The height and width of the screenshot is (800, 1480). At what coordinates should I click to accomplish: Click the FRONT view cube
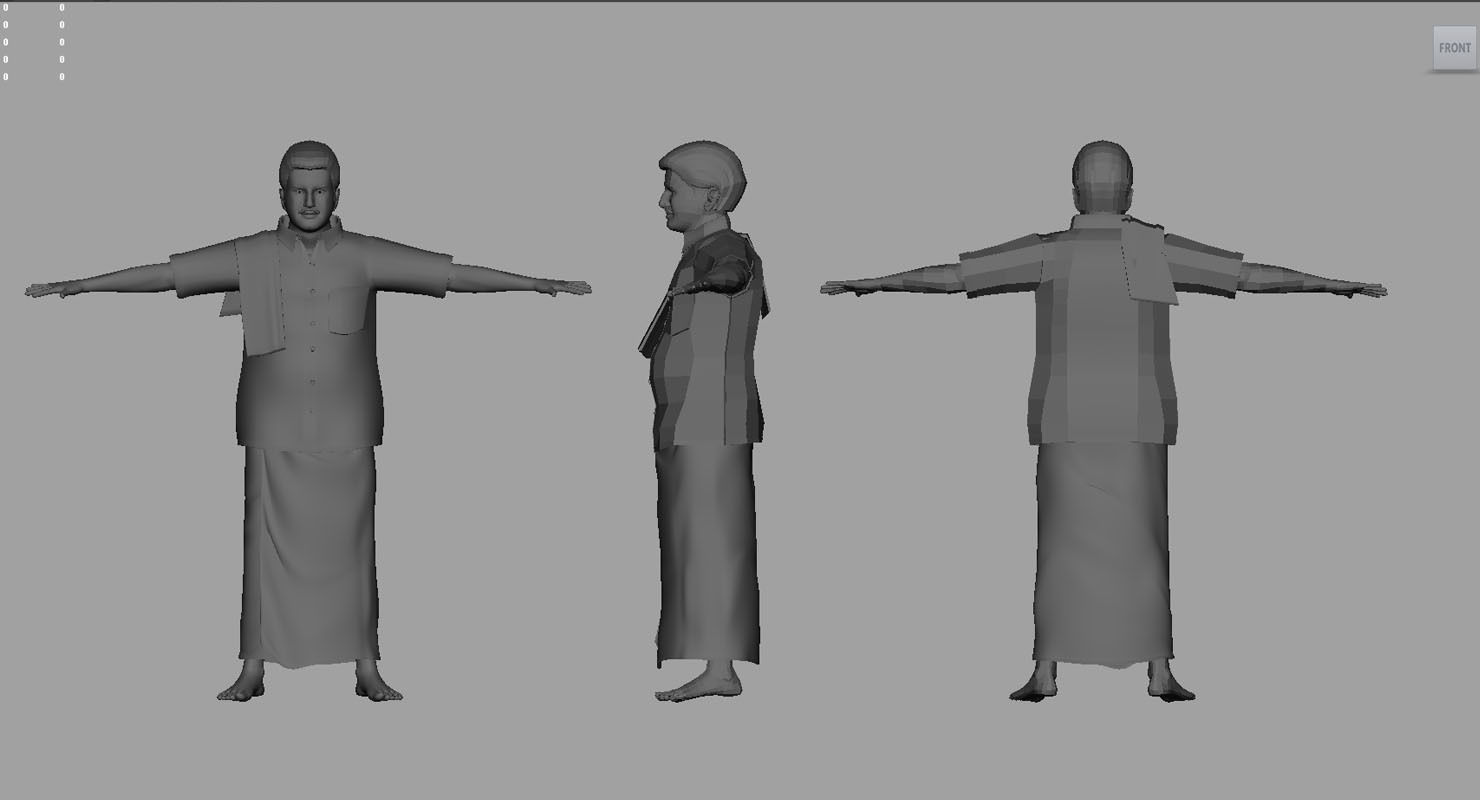tap(1454, 48)
